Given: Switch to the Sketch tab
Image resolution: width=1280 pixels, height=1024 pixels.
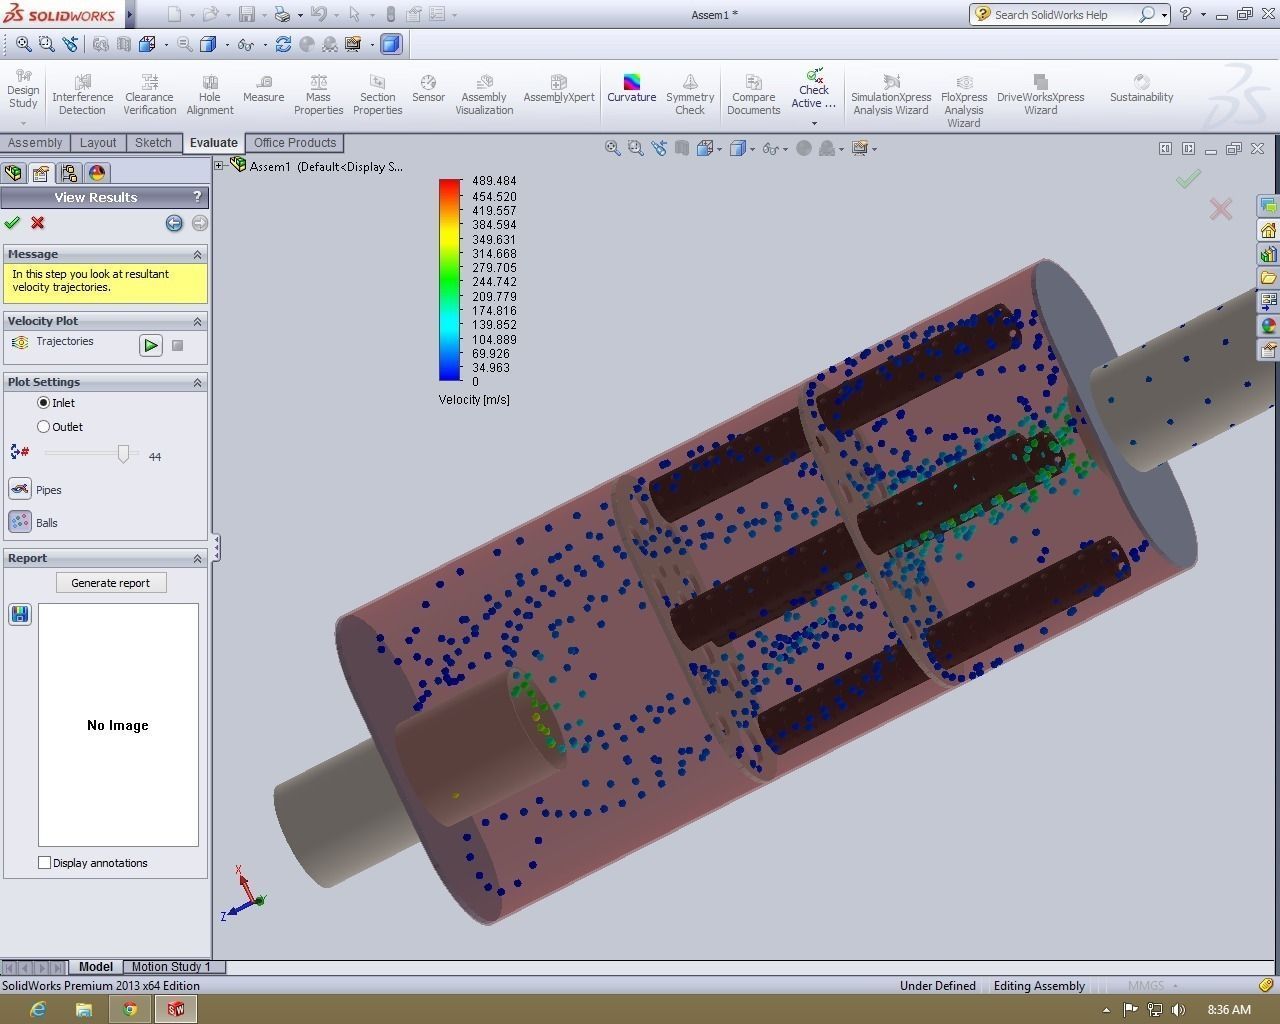Looking at the screenshot, I should pos(153,143).
